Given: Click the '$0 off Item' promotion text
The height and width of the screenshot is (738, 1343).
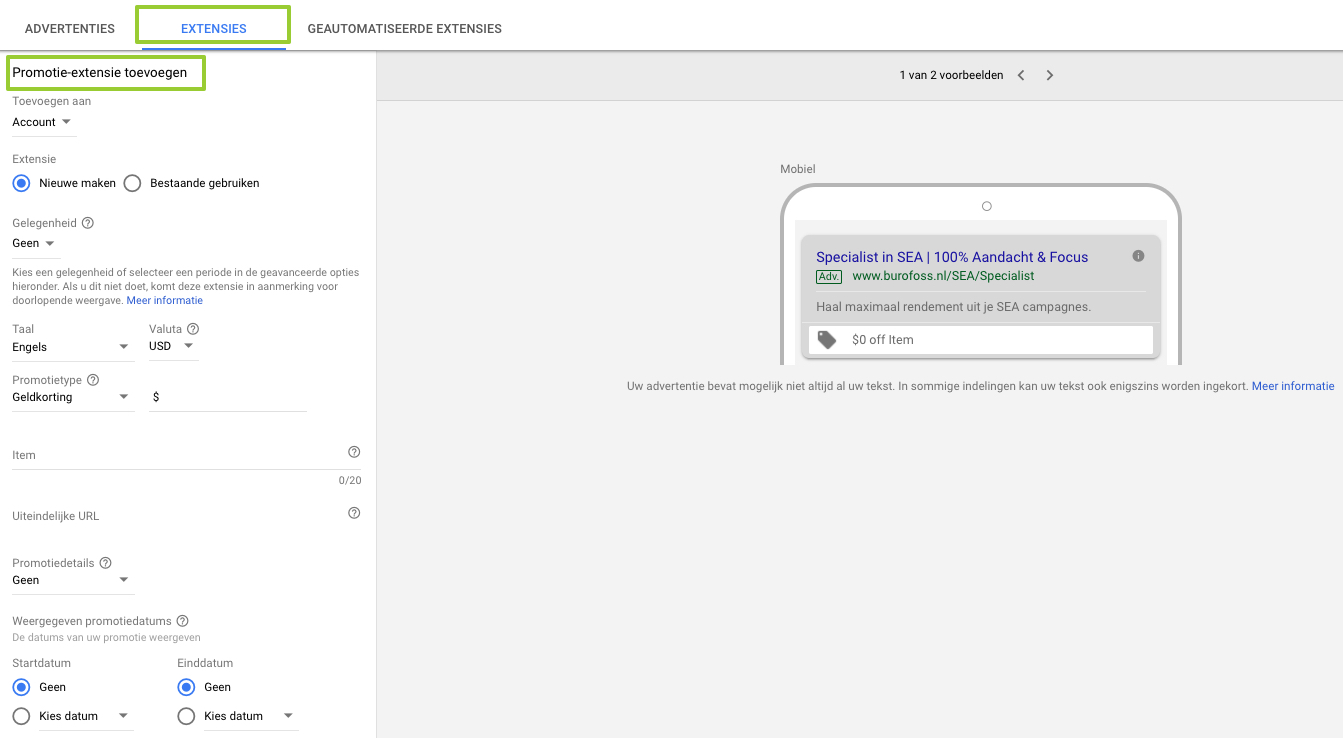Looking at the screenshot, I should coord(883,340).
